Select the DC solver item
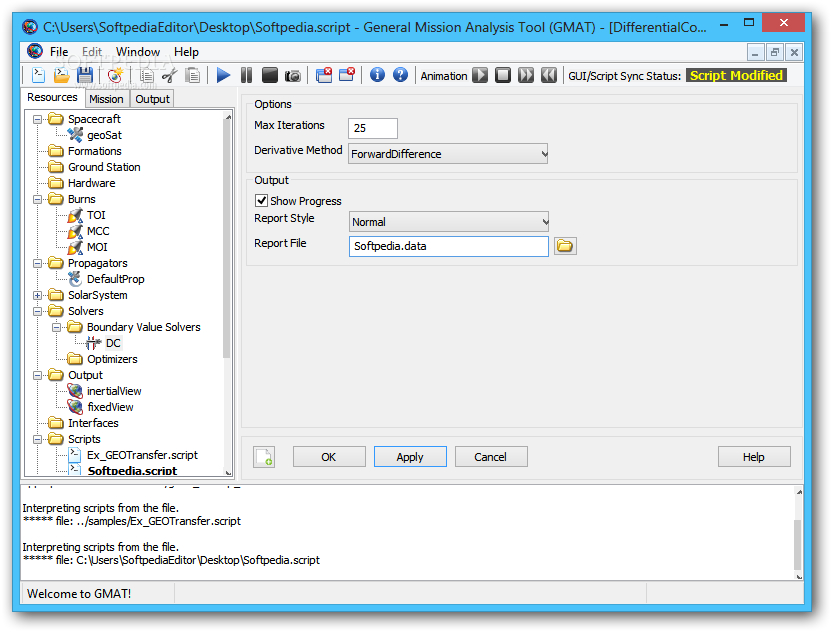The height and width of the screenshot is (632, 832). click(x=112, y=343)
